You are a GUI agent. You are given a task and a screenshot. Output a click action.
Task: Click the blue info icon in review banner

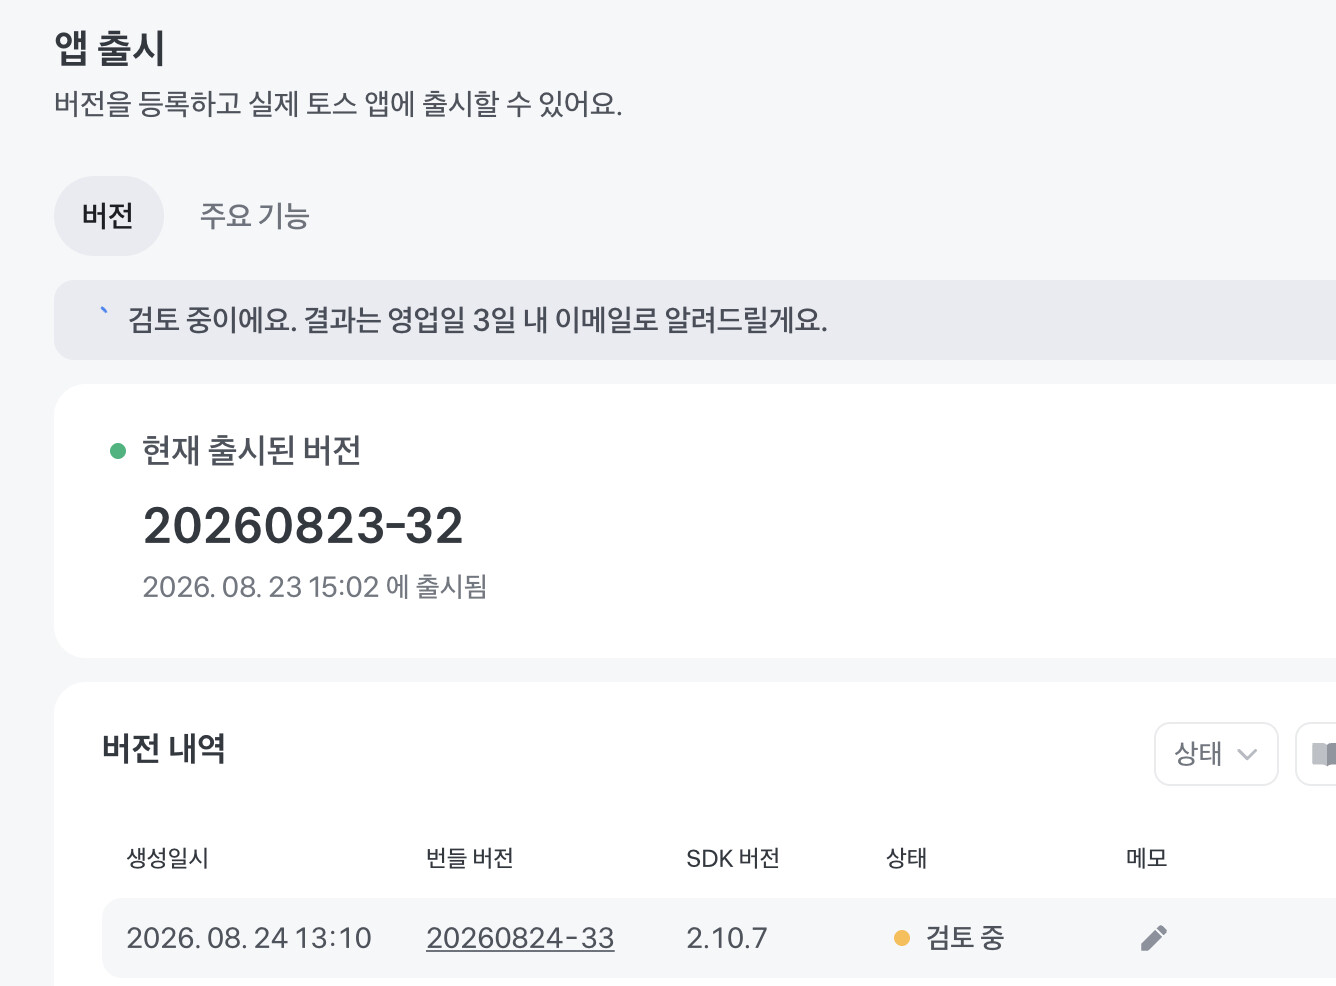pyautogui.click(x=104, y=312)
